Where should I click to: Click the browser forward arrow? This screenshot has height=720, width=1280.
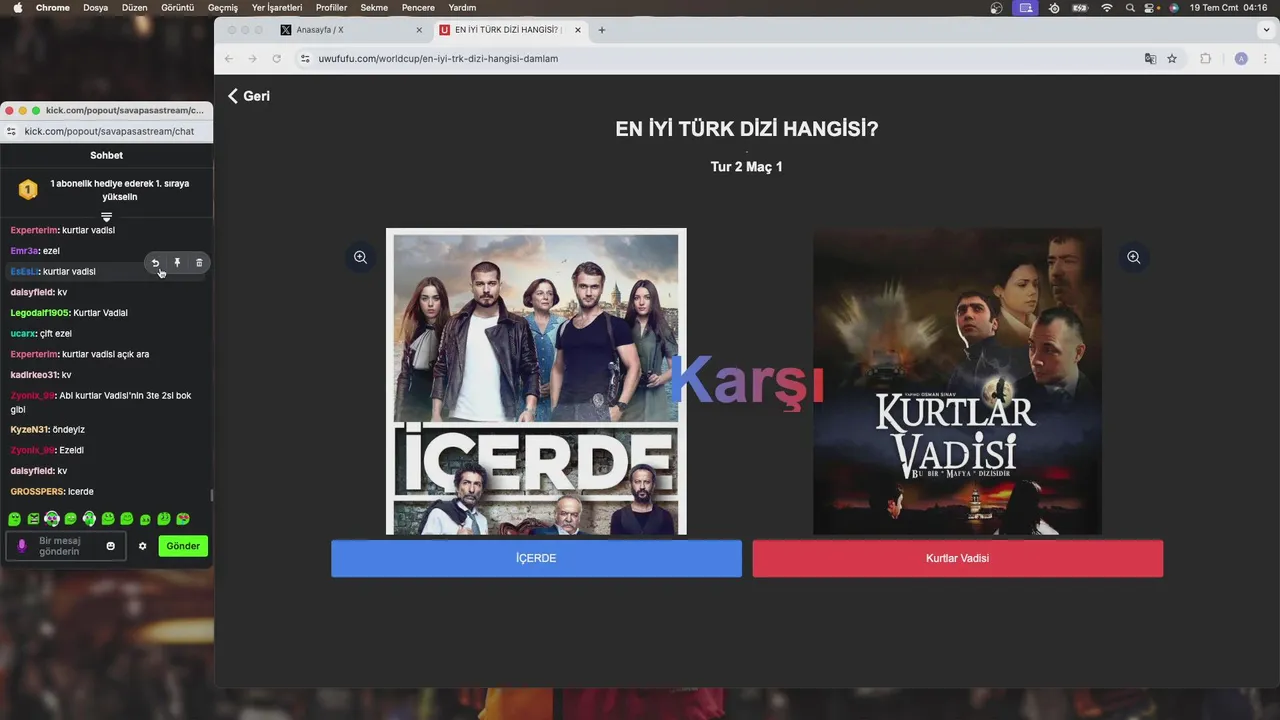point(252,59)
